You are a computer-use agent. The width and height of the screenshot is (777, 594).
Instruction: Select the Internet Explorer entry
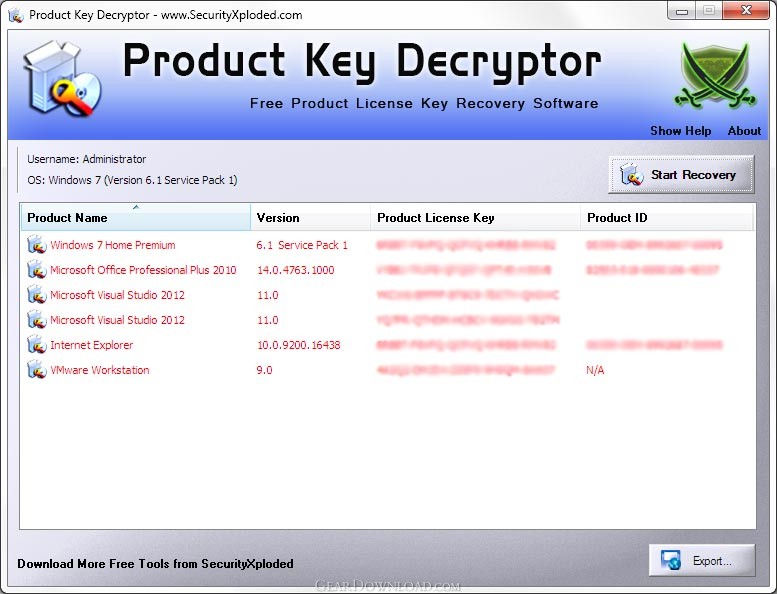pyautogui.click(x=92, y=345)
